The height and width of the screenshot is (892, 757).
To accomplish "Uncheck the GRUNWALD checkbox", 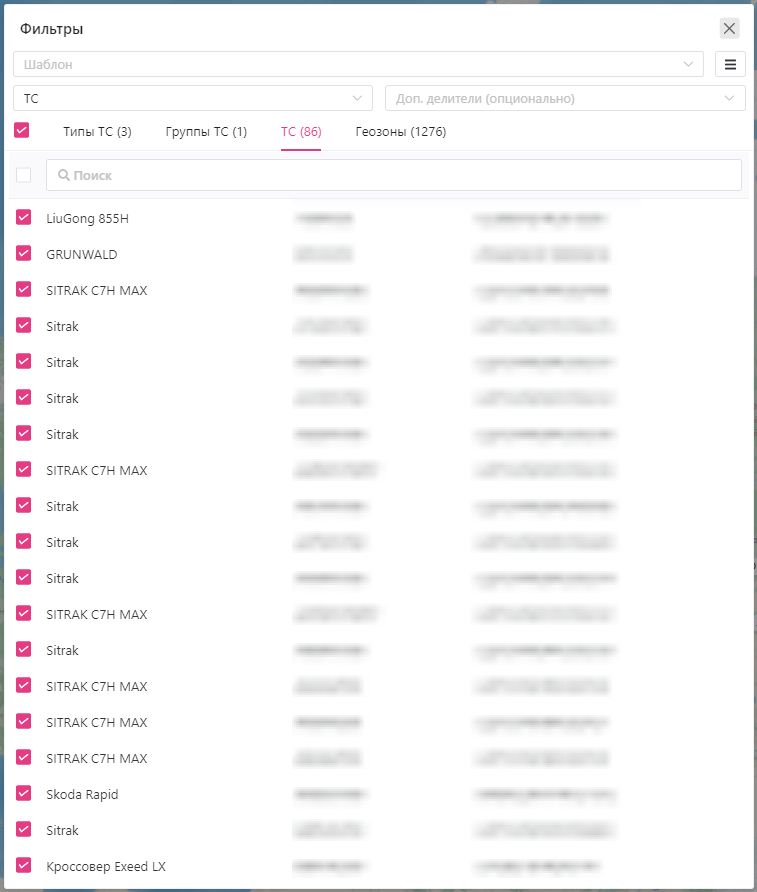I will (x=23, y=253).
